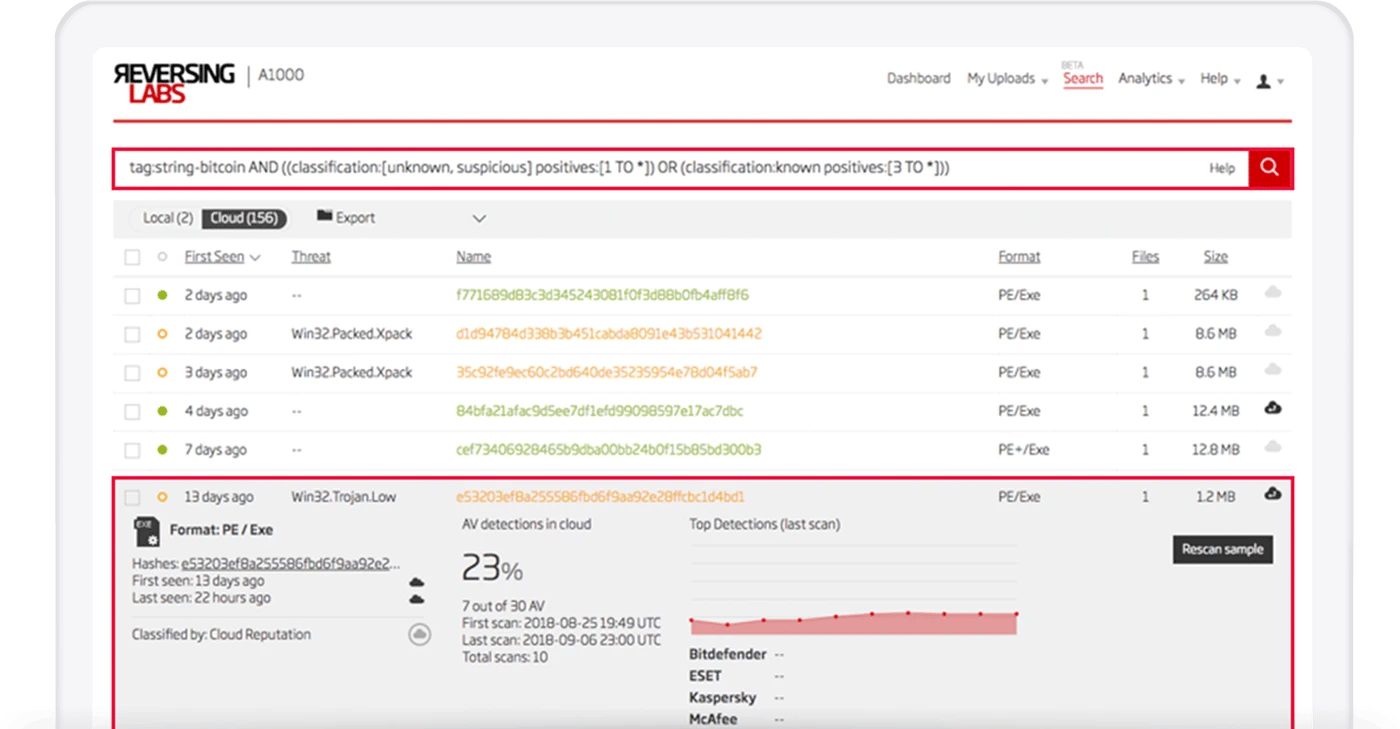Screen dimensions: 1400x729
Task: Click Help link inside search bar
Action: [1222, 168]
